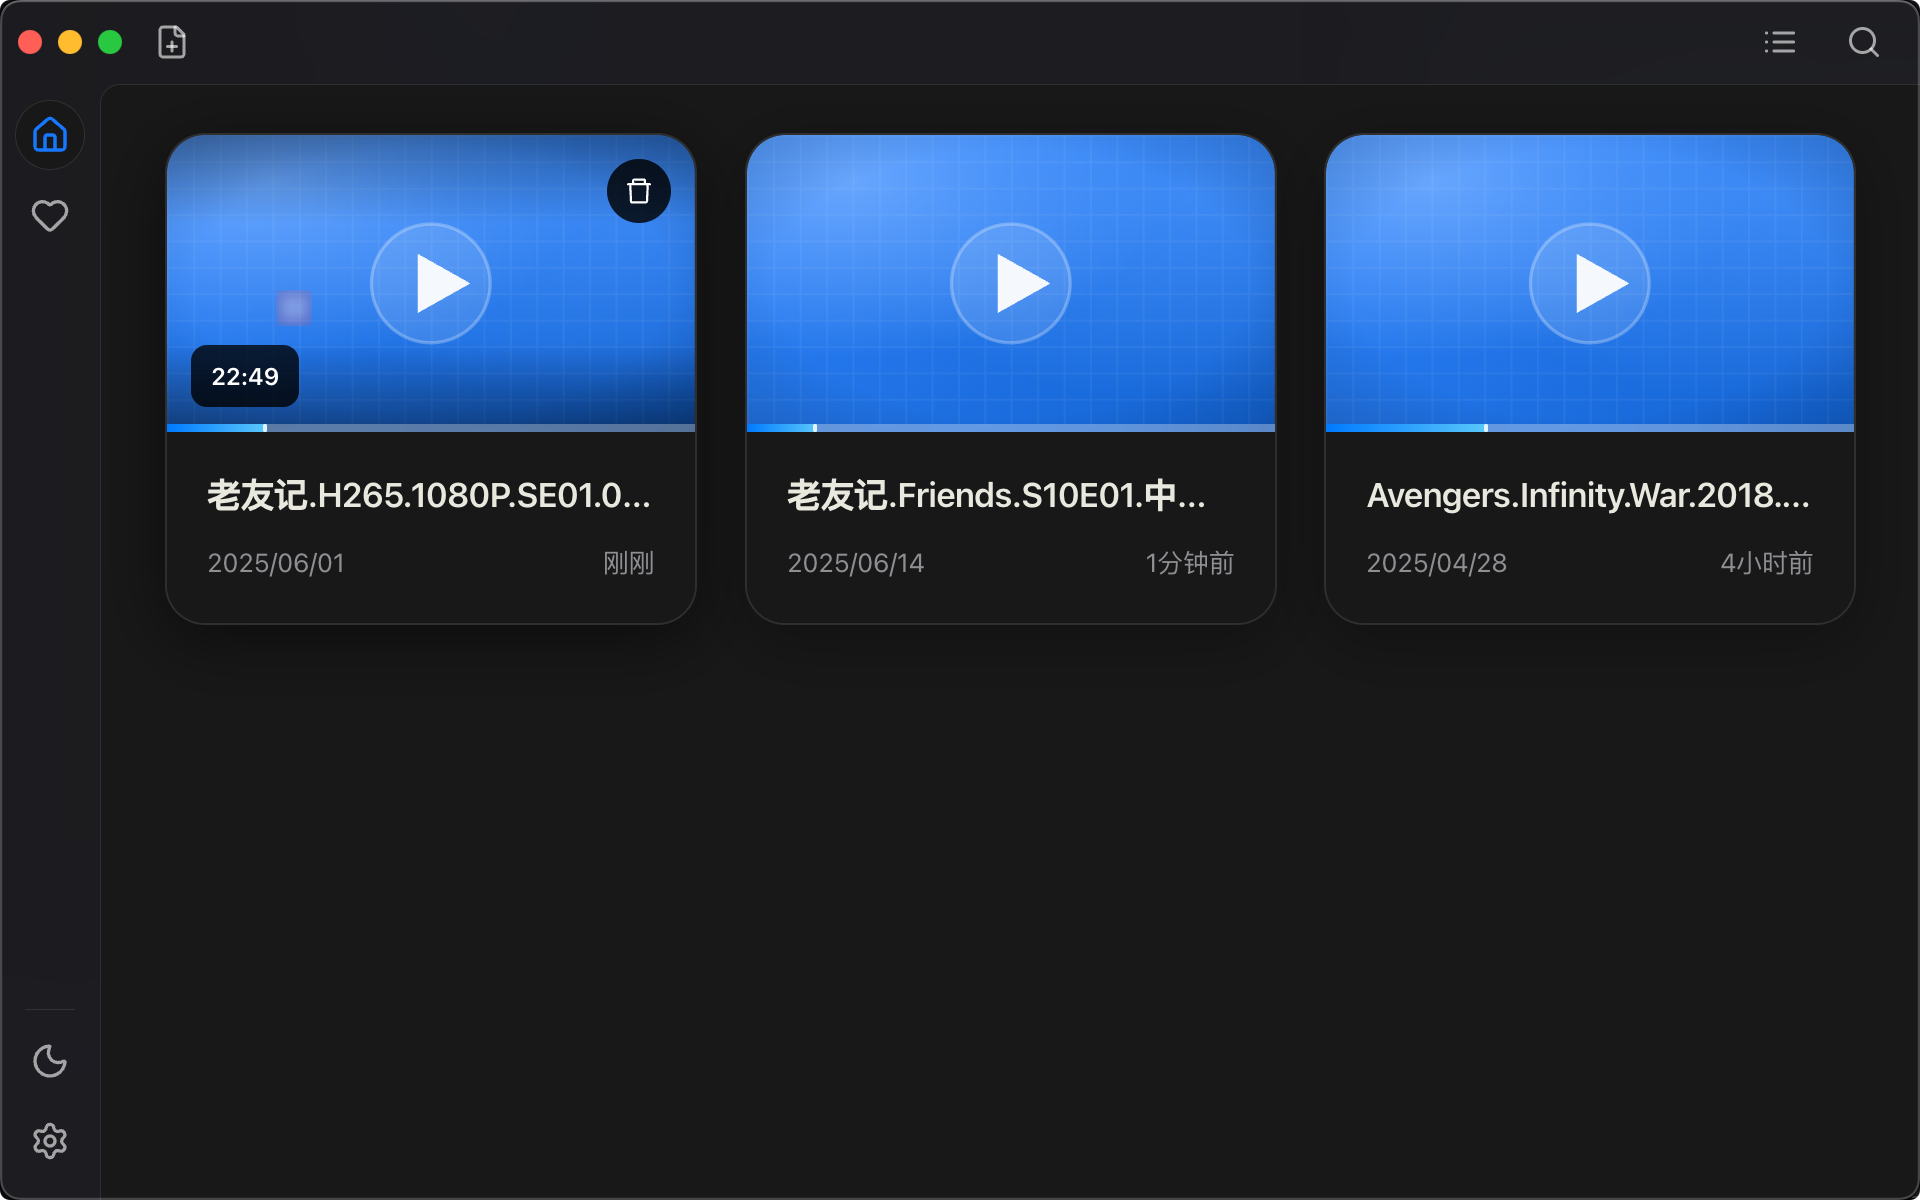
Task: Delete the 老友记.H265 video with trash icon
Action: coord(639,191)
